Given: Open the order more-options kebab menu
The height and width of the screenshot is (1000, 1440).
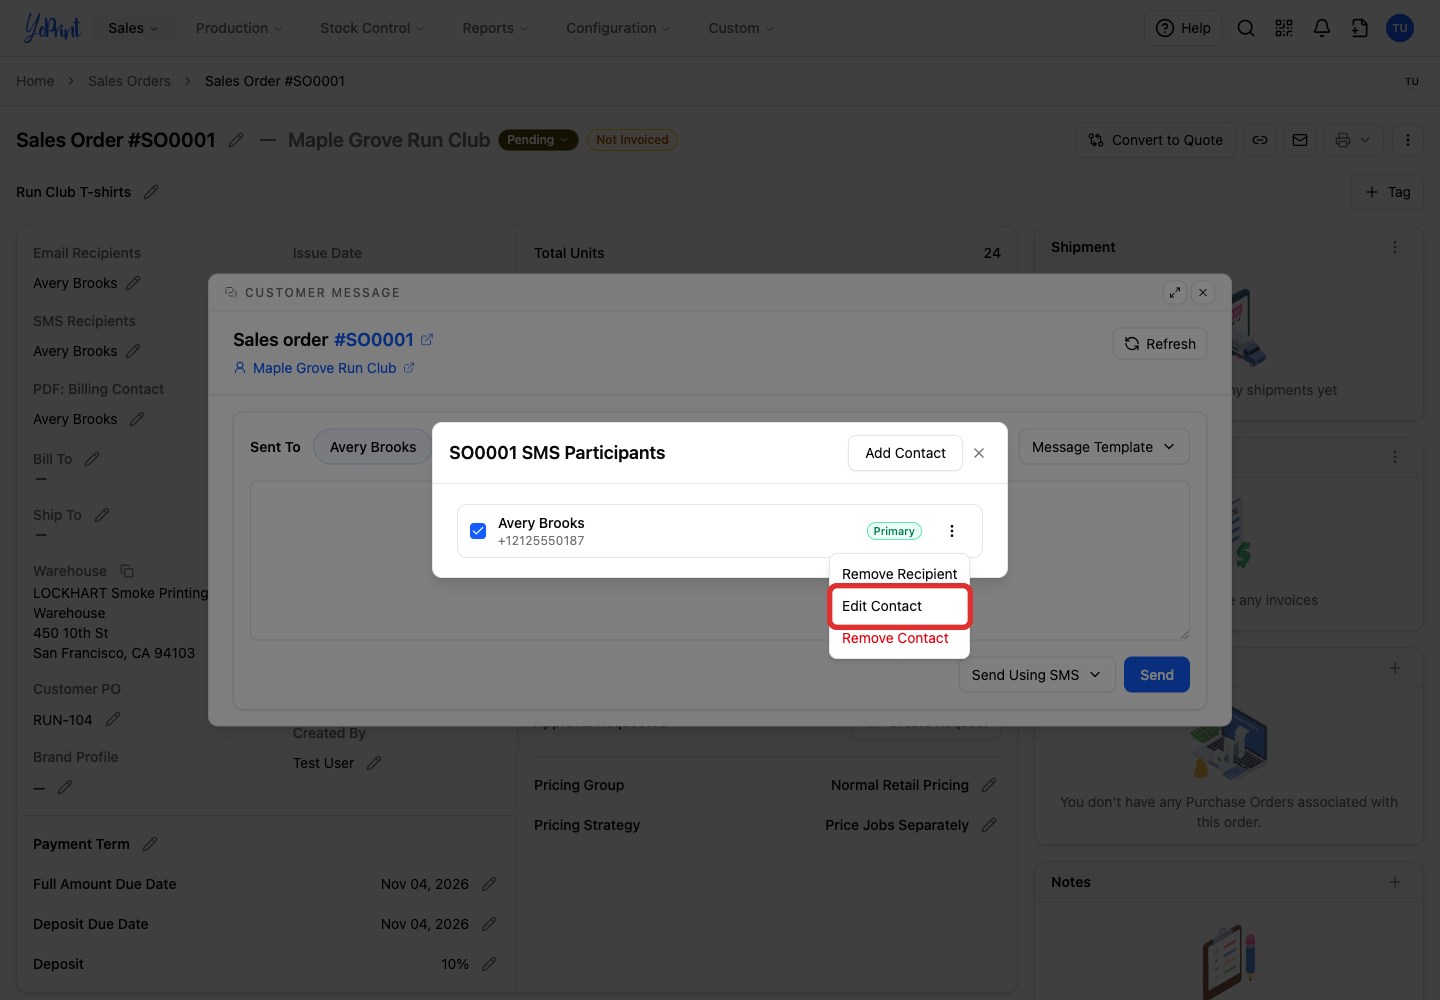Looking at the screenshot, I should 1408,140.
